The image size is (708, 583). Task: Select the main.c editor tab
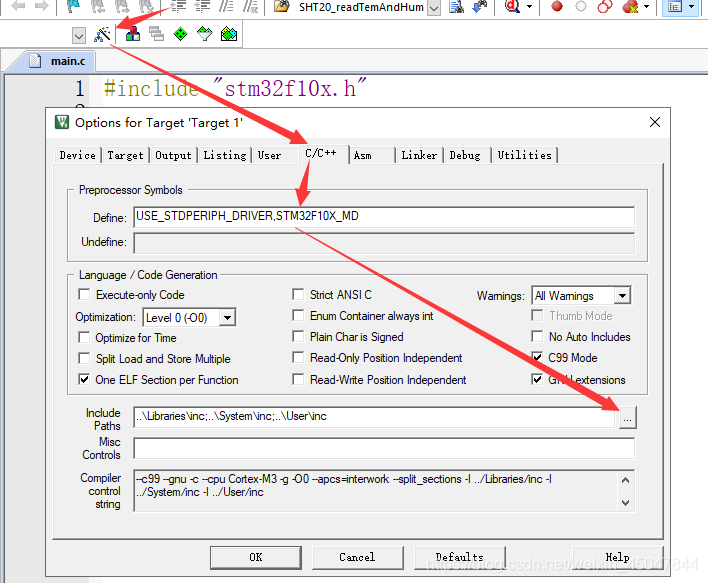[x=60, y=61]
